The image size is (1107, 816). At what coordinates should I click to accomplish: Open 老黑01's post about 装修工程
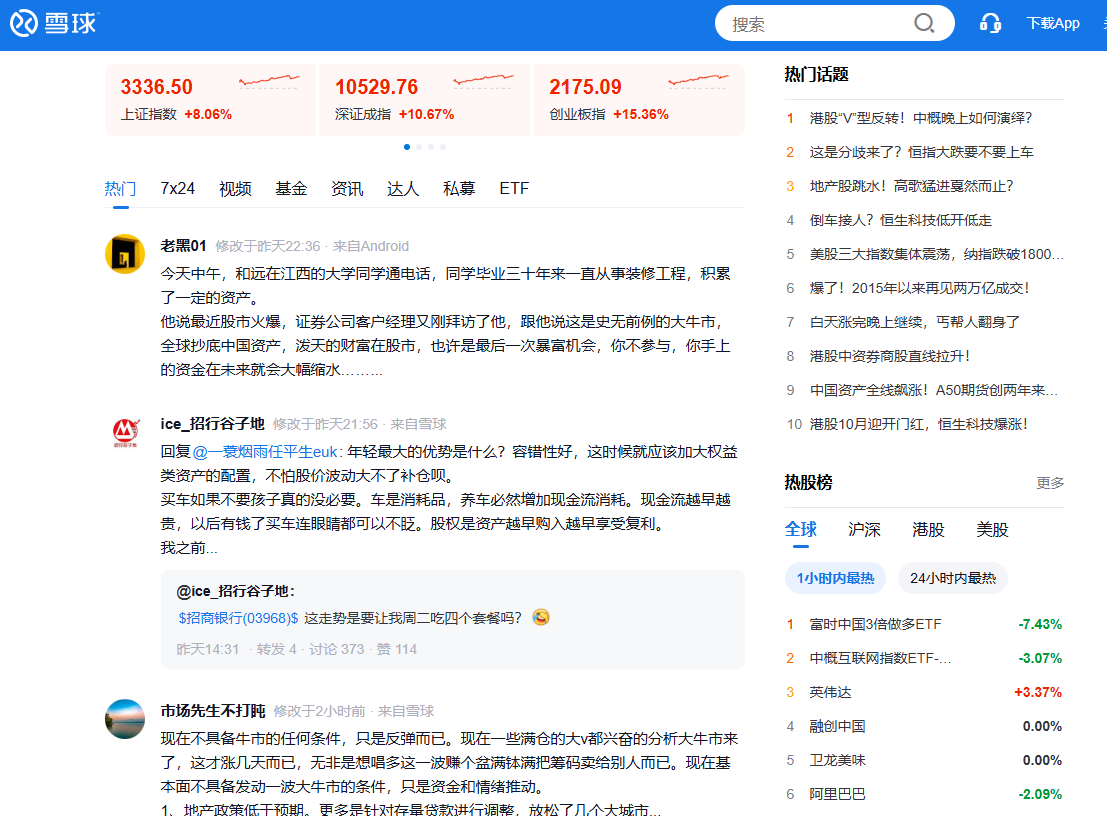[x=445, y=322]
